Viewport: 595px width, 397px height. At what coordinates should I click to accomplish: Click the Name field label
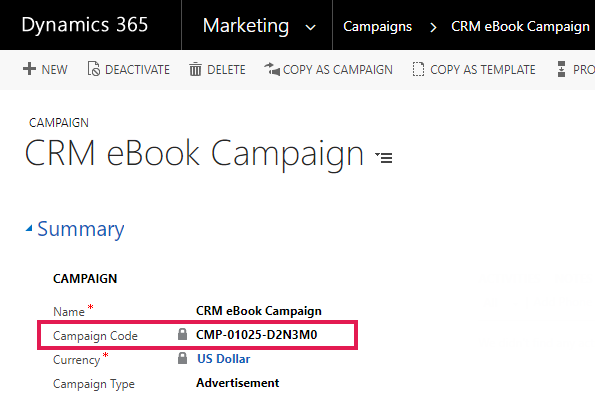tap(69, 312)
